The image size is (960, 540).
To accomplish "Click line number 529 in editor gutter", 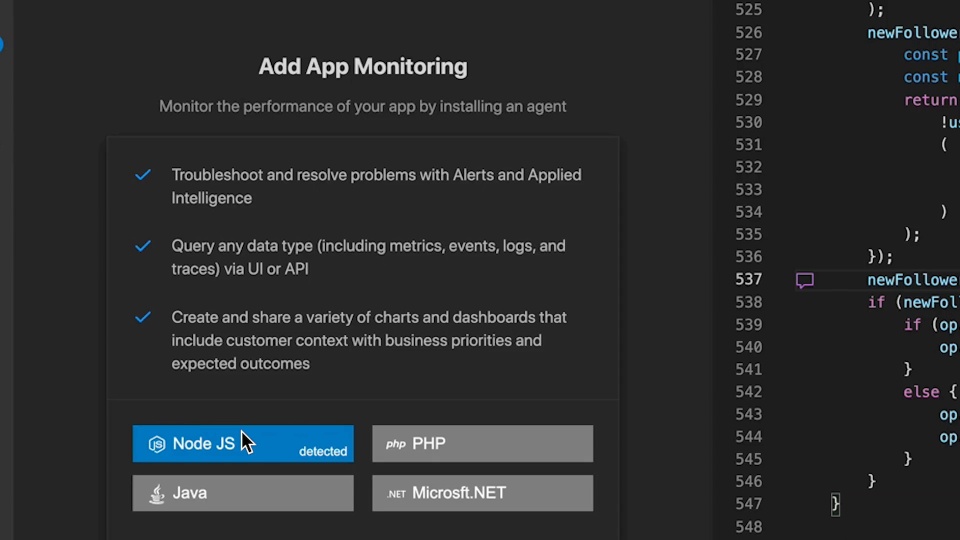I will click(748, 100).
